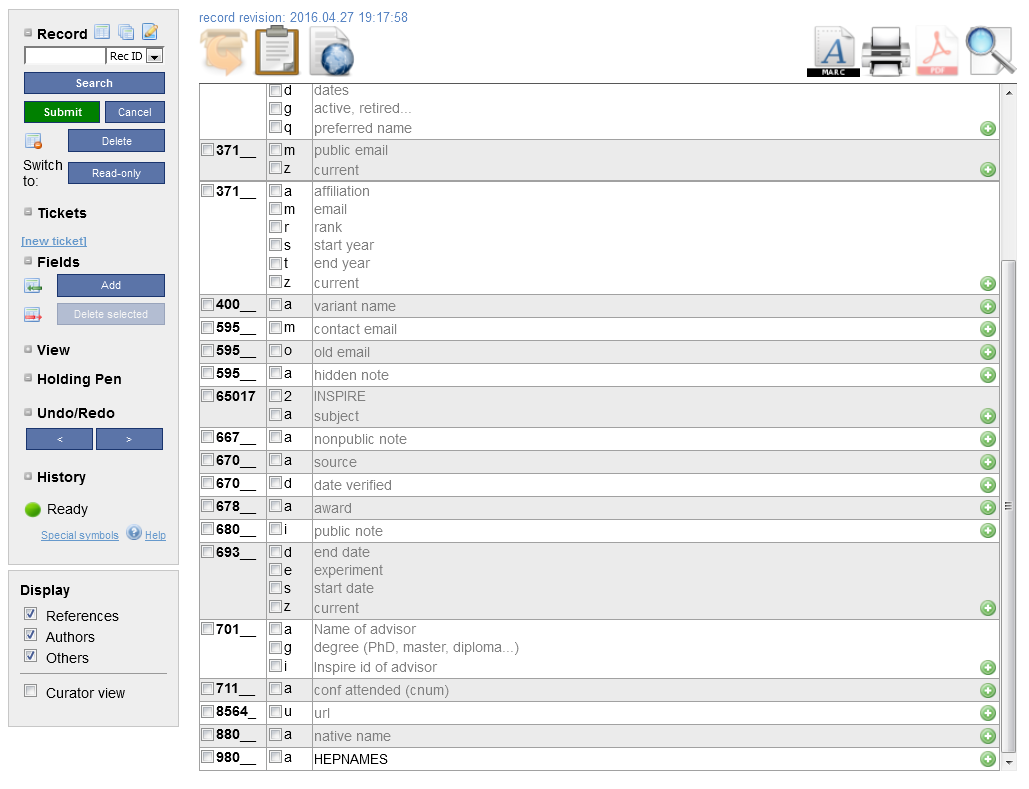This screenshot has width=1029, height=789.
Task: Click the Add field button
Action: (111, 286)
